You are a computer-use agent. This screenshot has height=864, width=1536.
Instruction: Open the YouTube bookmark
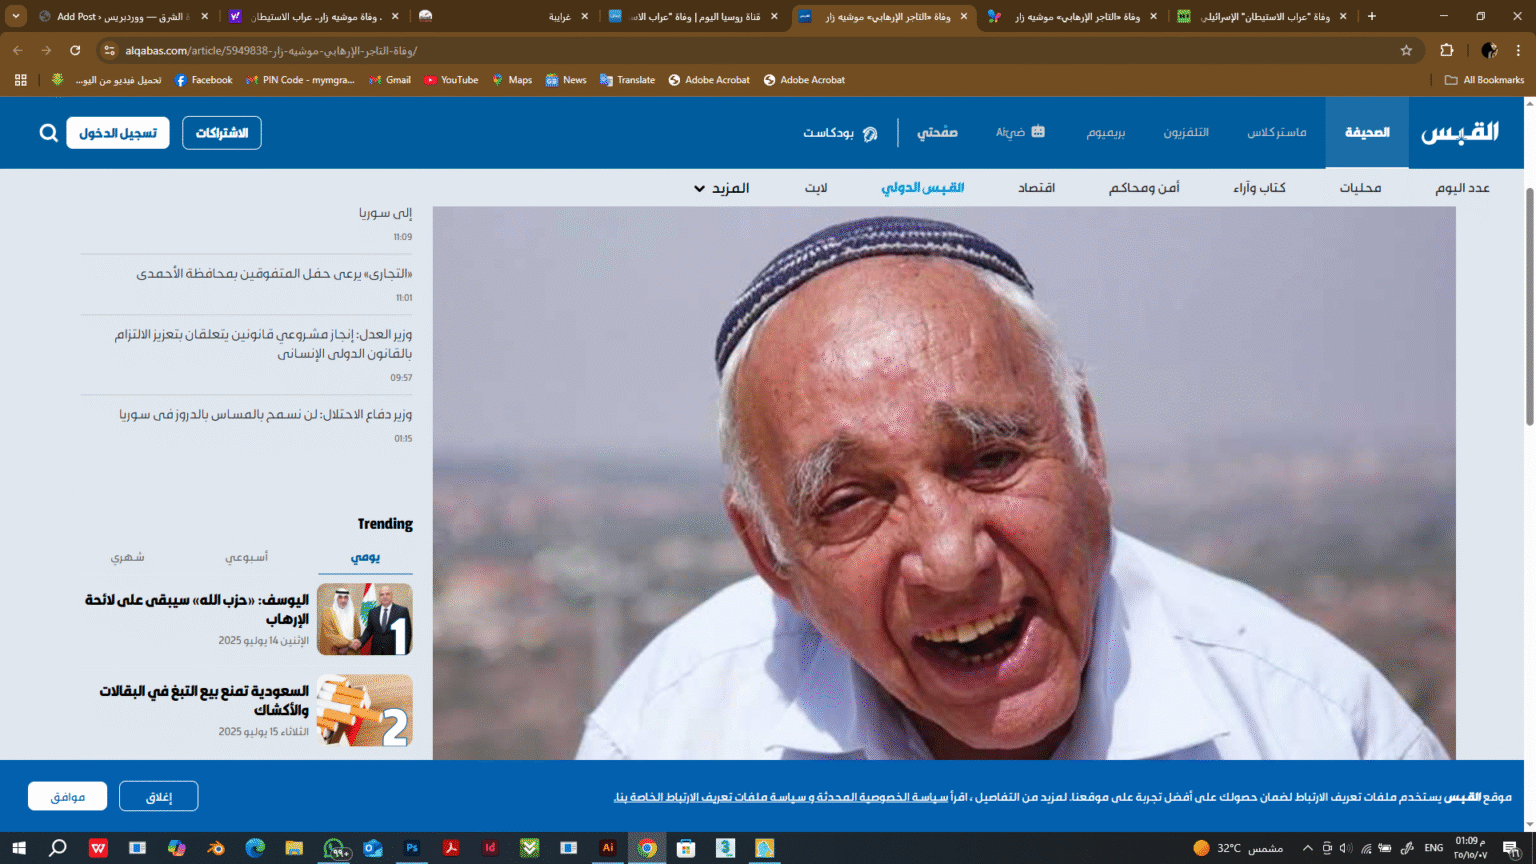(450, 80)
